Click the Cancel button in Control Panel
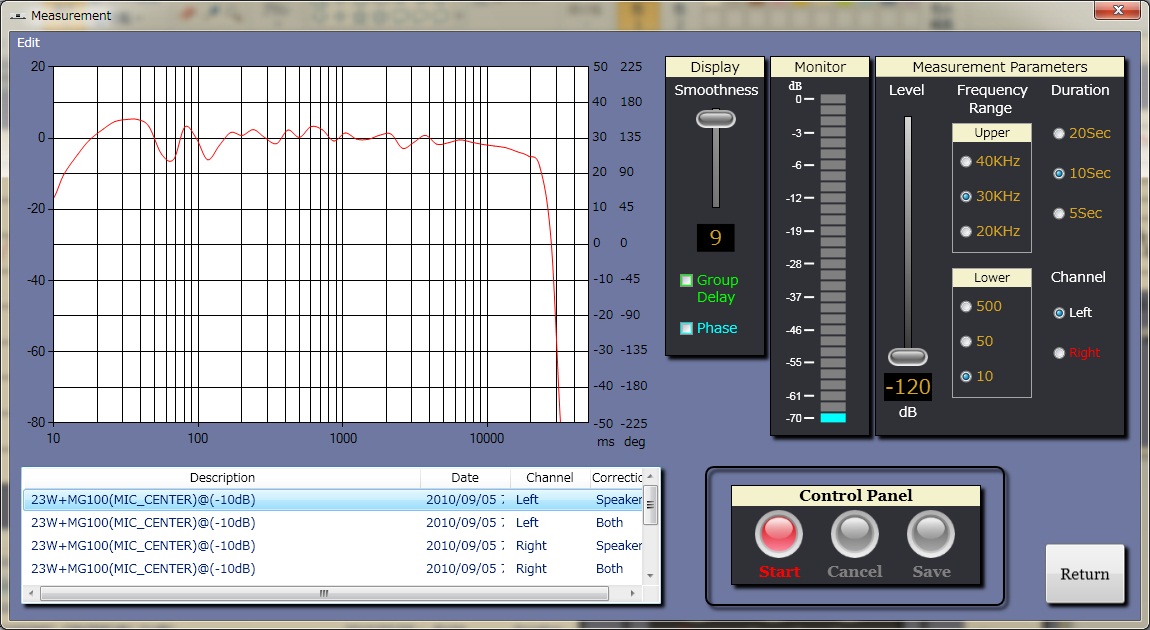The height and width of the screenshot is (630, 1150). point(854,534)
